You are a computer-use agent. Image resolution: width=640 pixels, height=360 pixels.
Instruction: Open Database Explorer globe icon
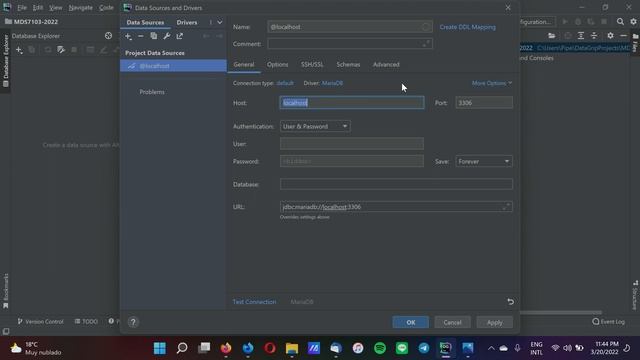coord(108,36)
